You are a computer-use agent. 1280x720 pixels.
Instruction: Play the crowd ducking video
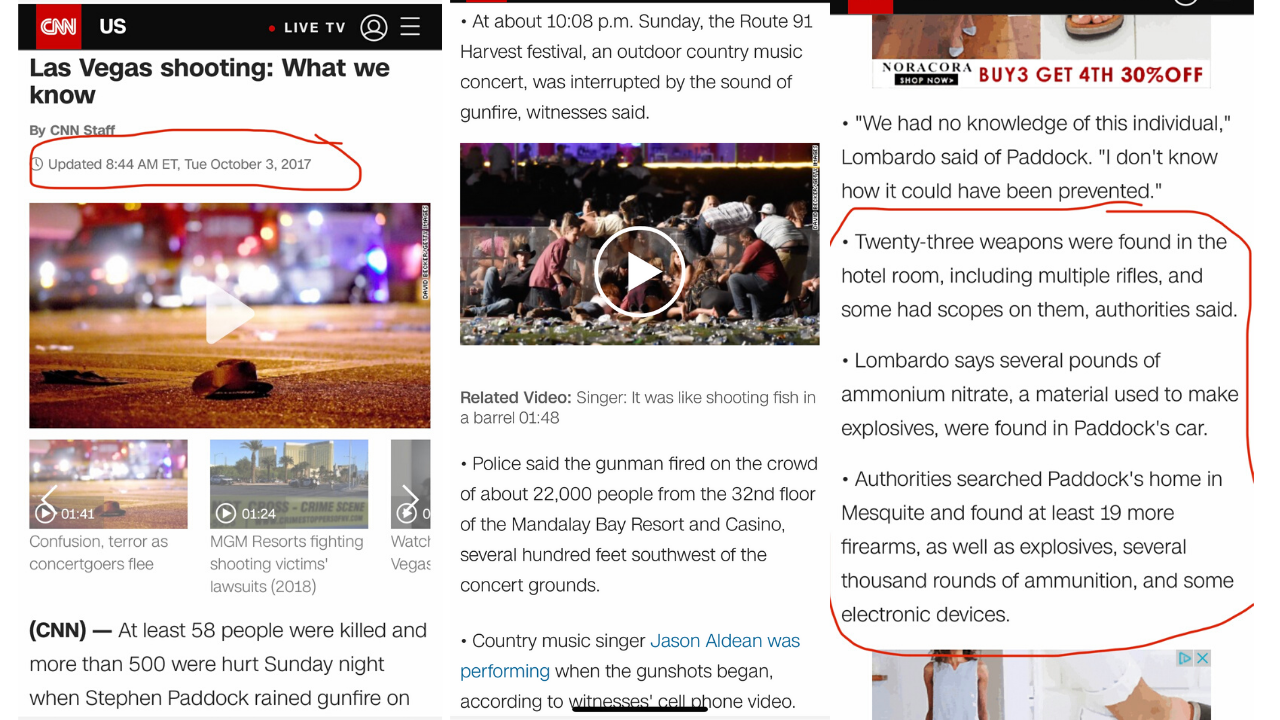click(x=639, y=271)
